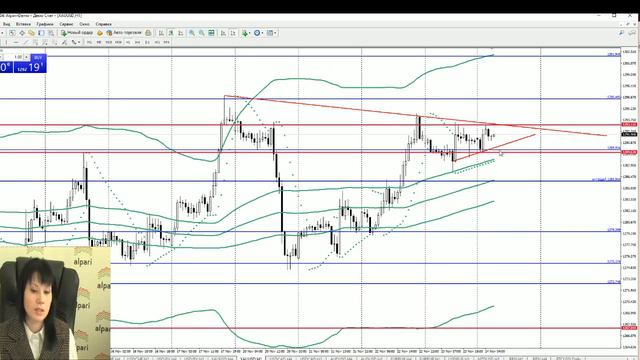Open the Сервис menu
The image size is (640, 360).
(66, 24)
